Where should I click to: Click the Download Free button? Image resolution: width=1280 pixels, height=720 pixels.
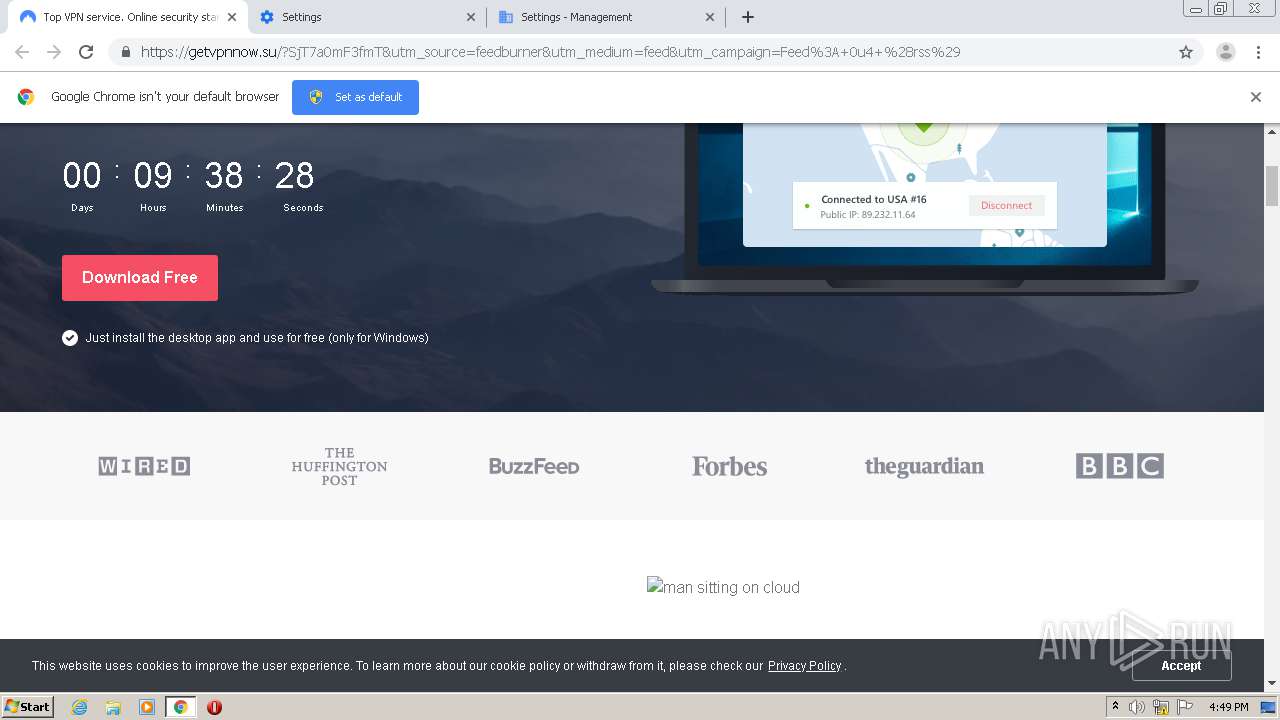[x=140, y=277]
